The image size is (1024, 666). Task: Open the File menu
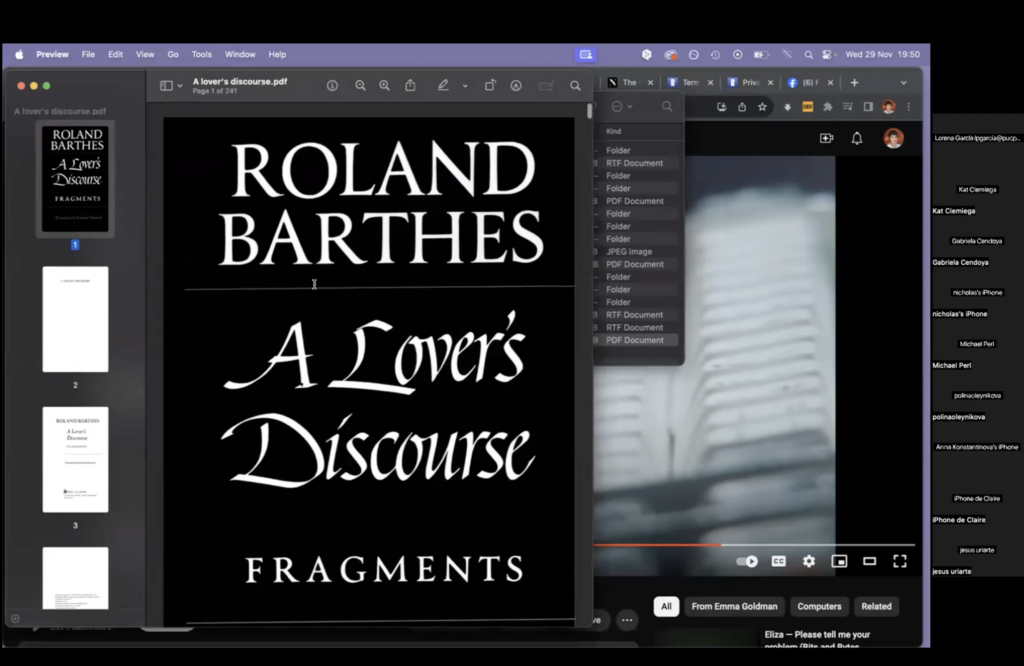[x=88, y=55]
